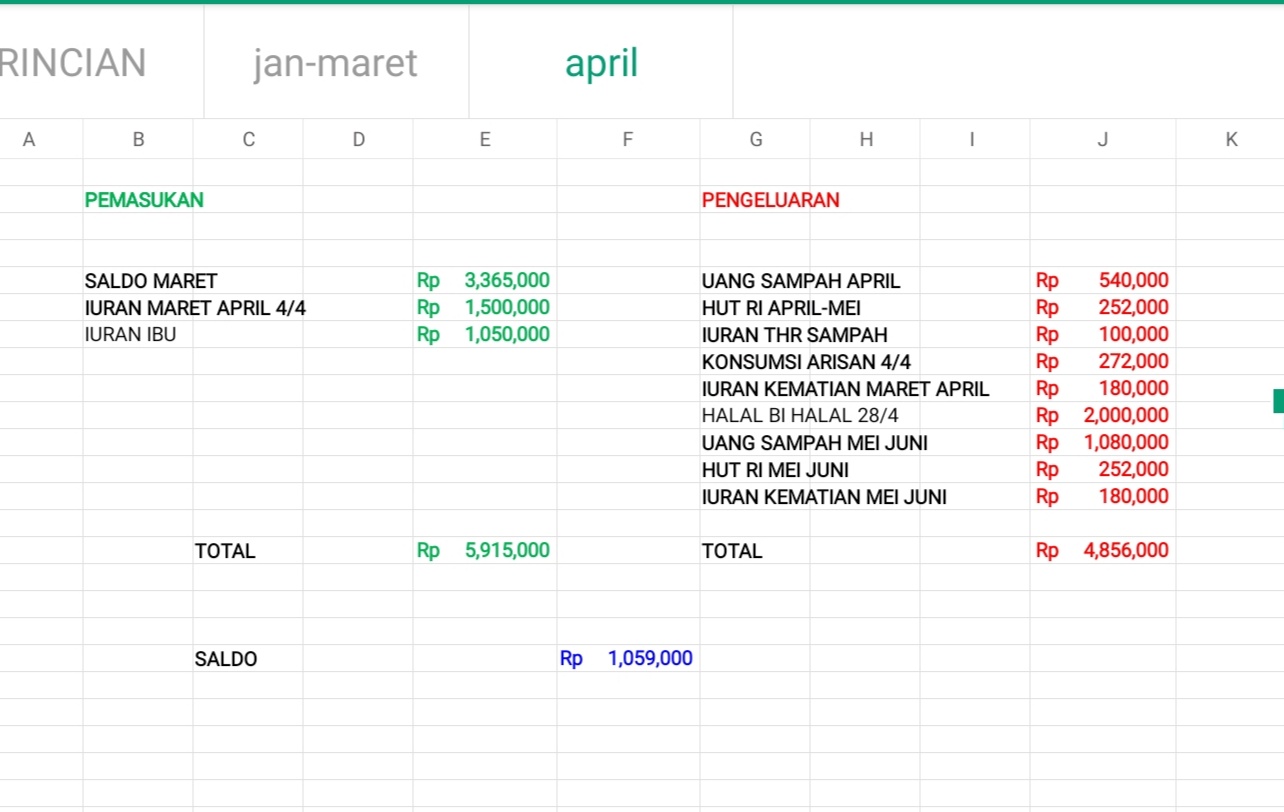Viewport: 1284px width, 812px height.
Task: Click the blue saldo Rp 1,059,000 cell
Action: point(627,659)
